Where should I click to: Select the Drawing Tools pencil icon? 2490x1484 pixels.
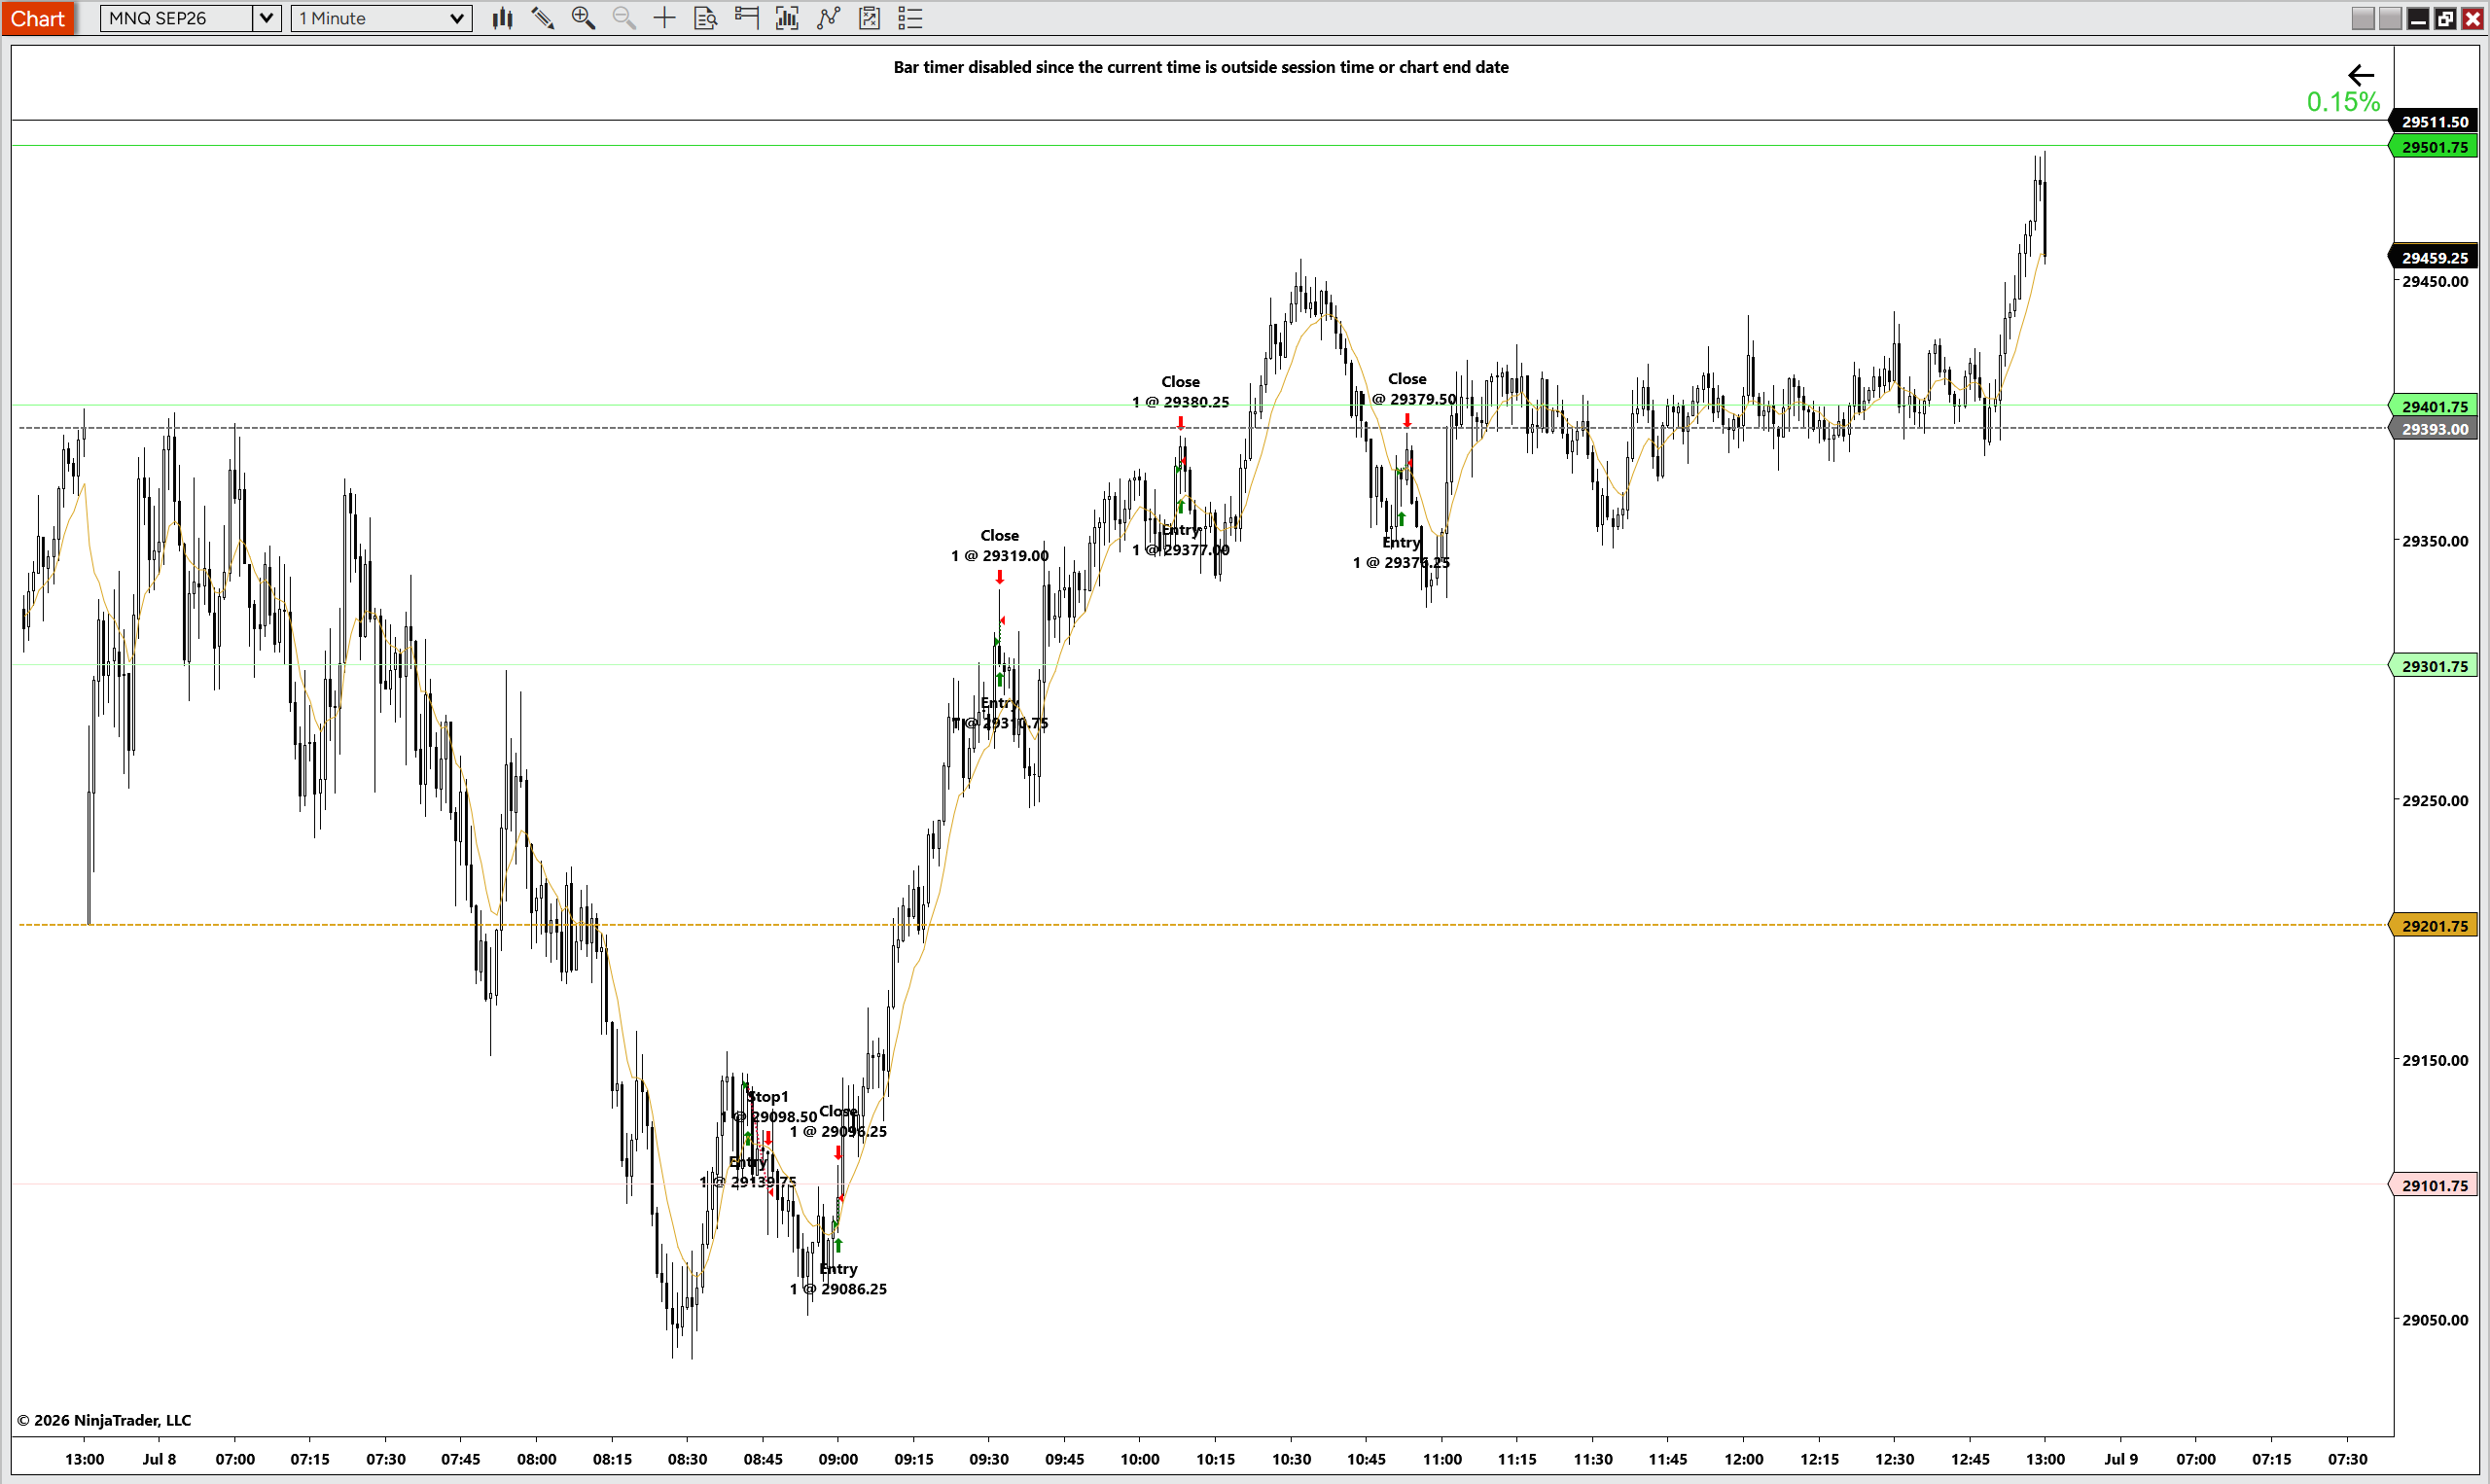pos(543,18)
